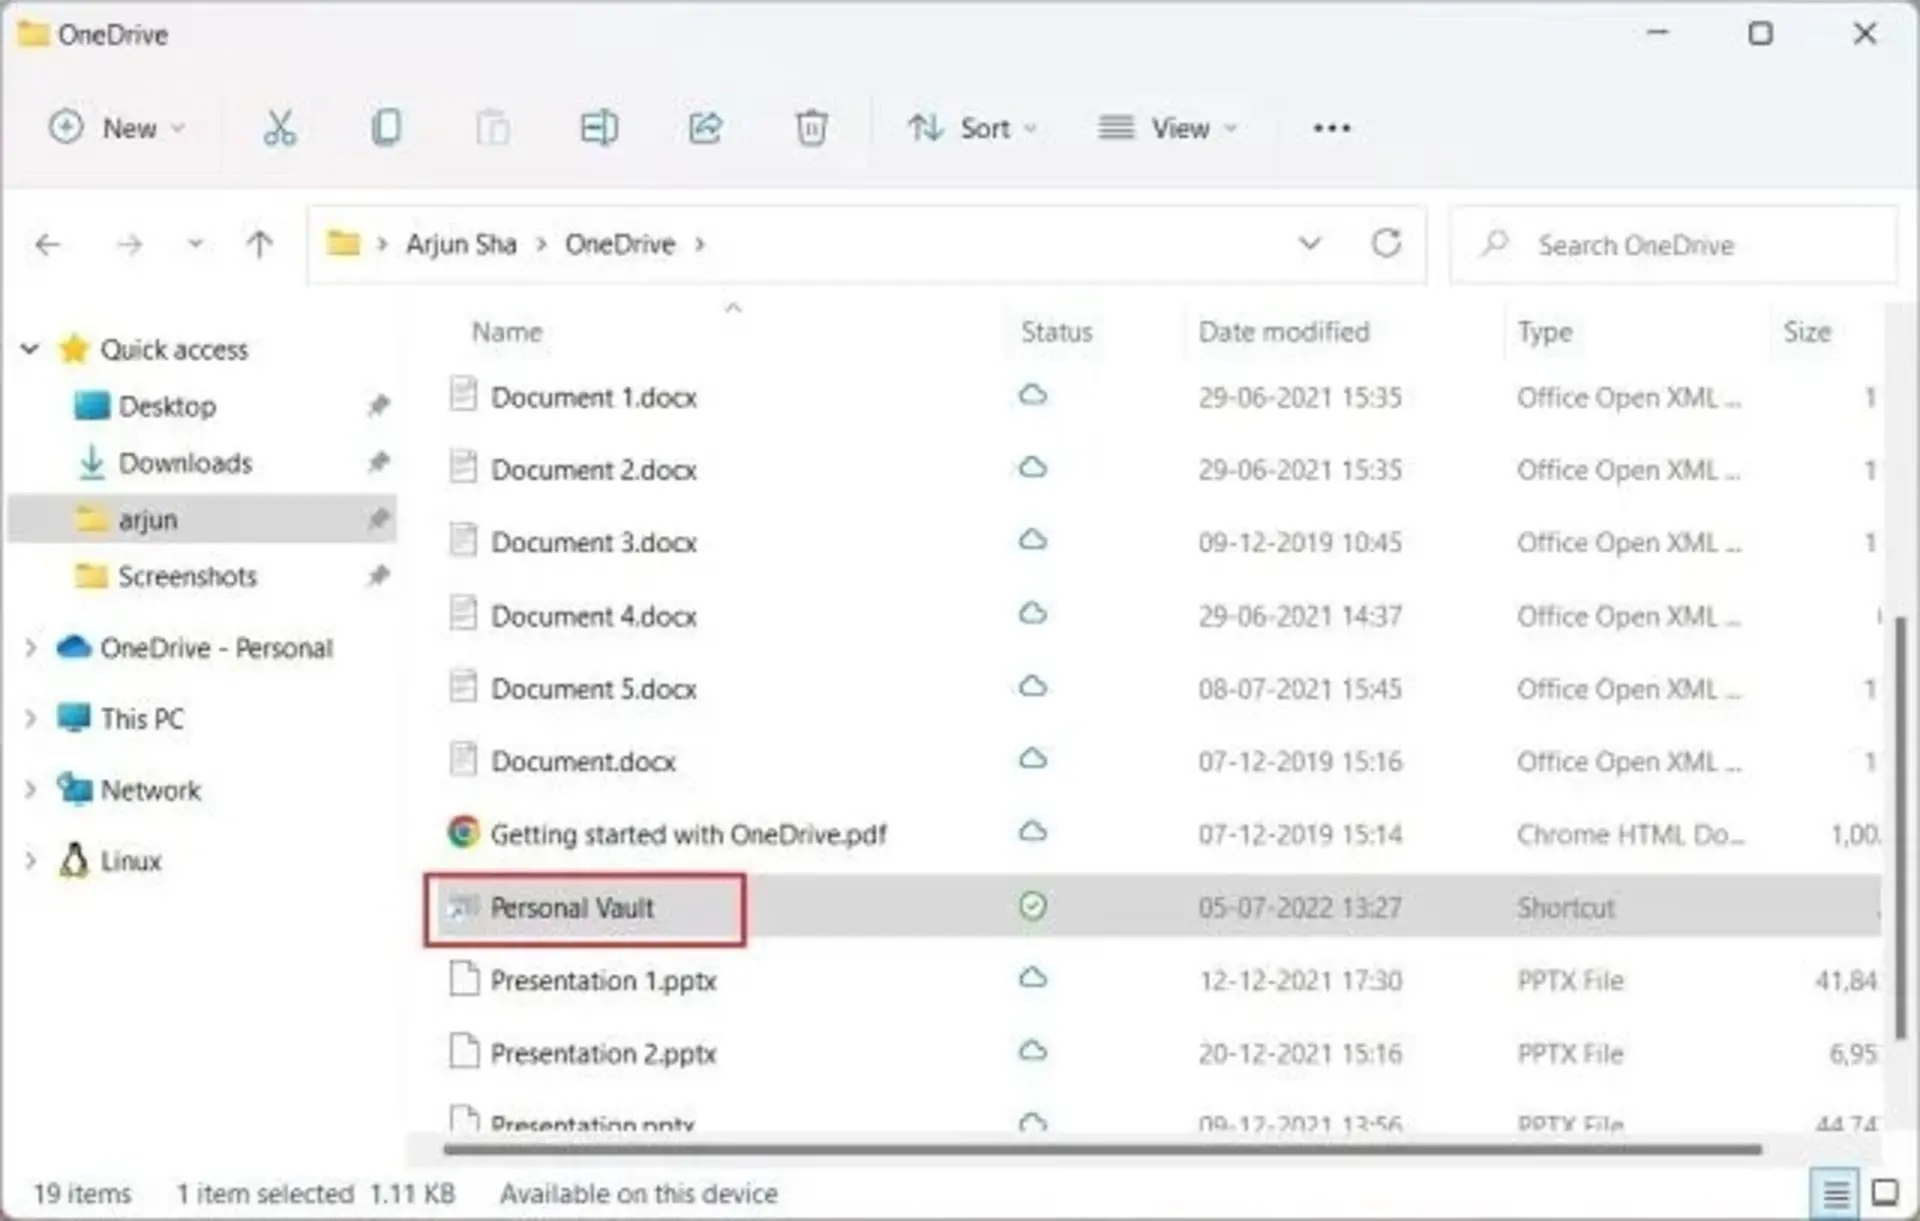Expand the This PC node
The height and width of the screenshot is (1221, 1920).
click(x=30, y=718)
